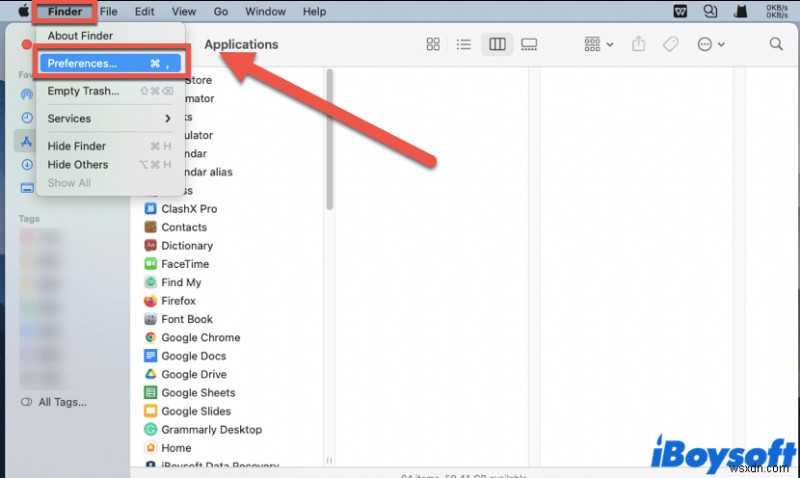Switch to list view

[463, 44]
